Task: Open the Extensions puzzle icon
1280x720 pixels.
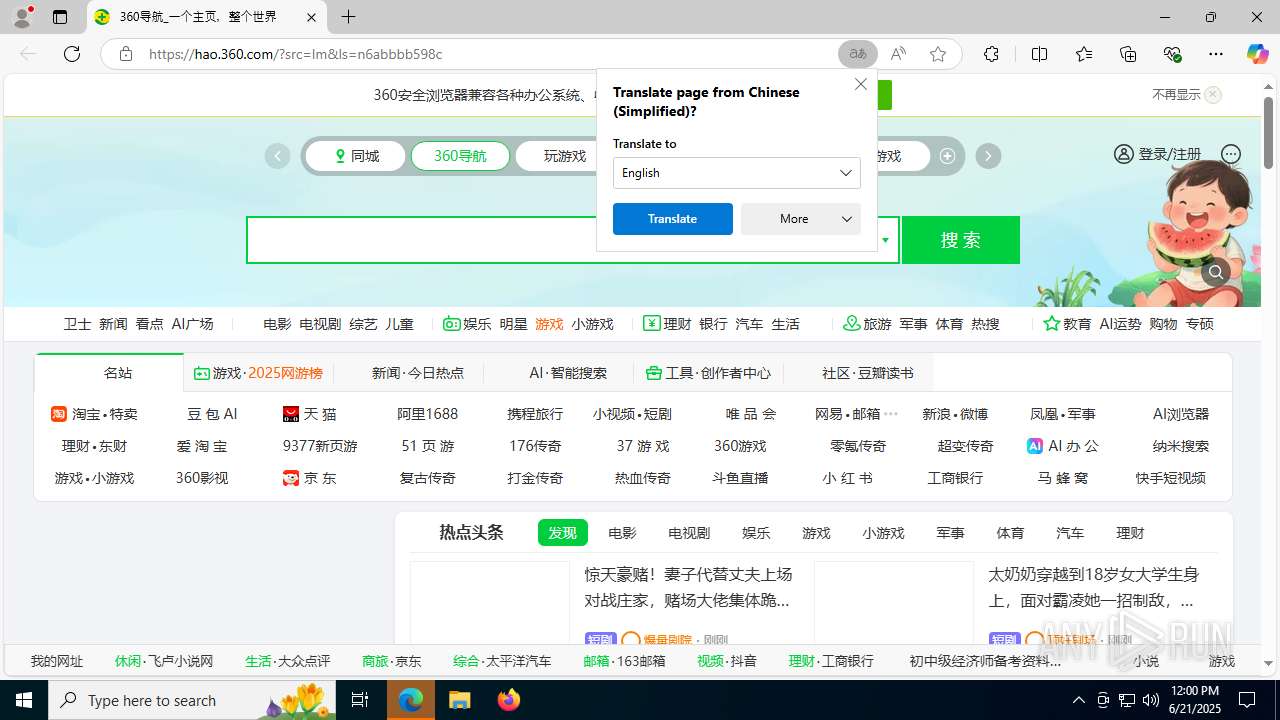Action: [x=991, y=54]
